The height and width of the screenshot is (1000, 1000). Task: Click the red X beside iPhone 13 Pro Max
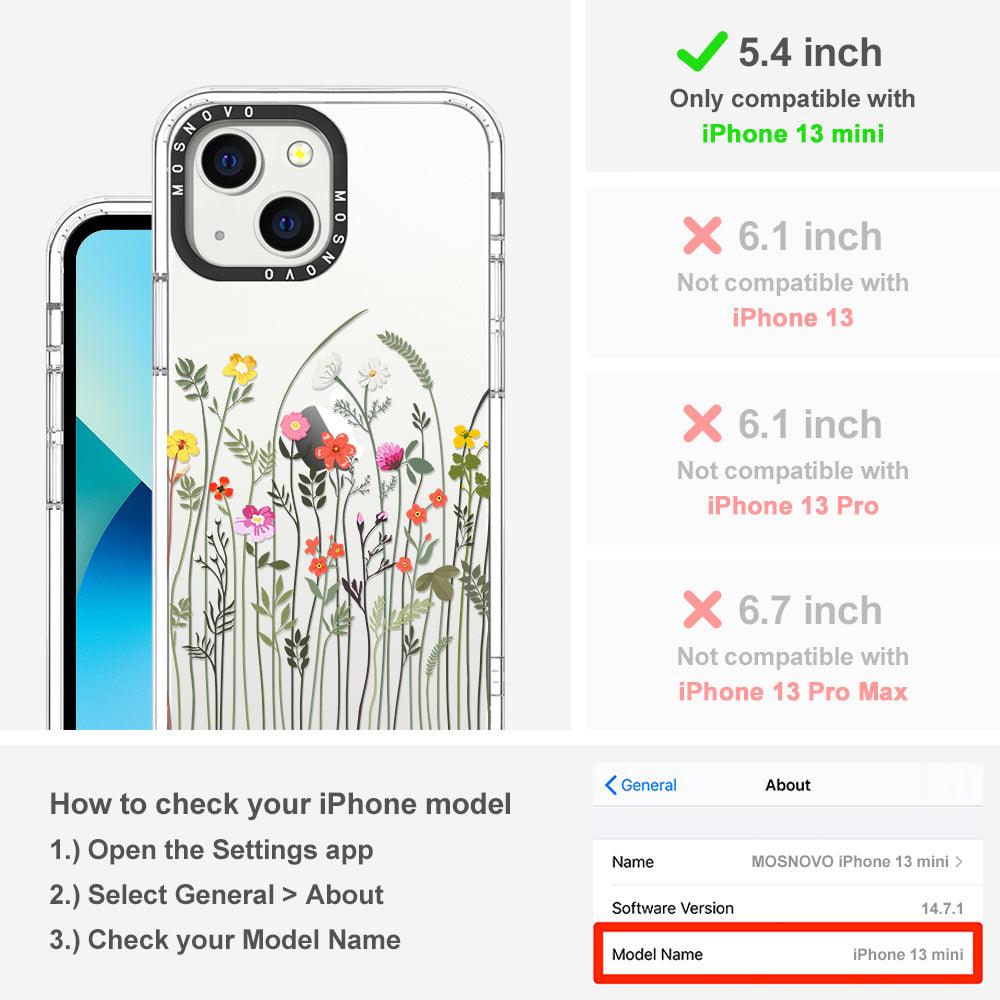click(x=702, y=610)
